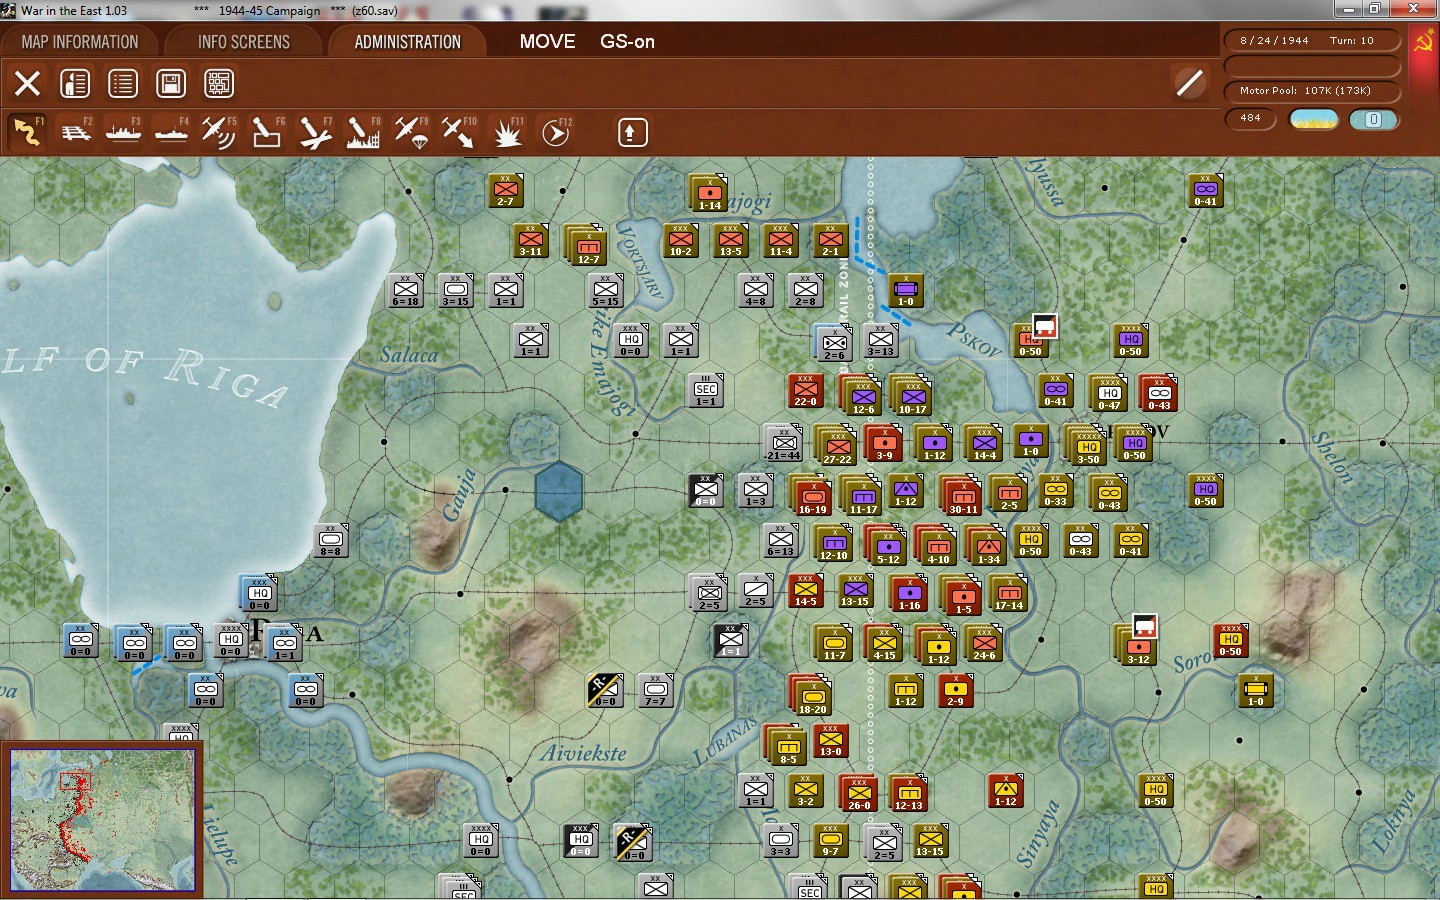Click the F12 end turn icon
The width and height of the screenshot is (1440, 900).
[x=556, y=132]
